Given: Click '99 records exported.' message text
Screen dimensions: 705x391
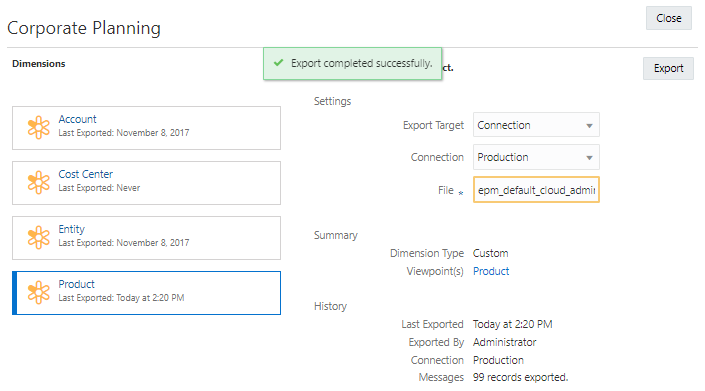Looking at the screenshot, I should (x=520, y=378).
